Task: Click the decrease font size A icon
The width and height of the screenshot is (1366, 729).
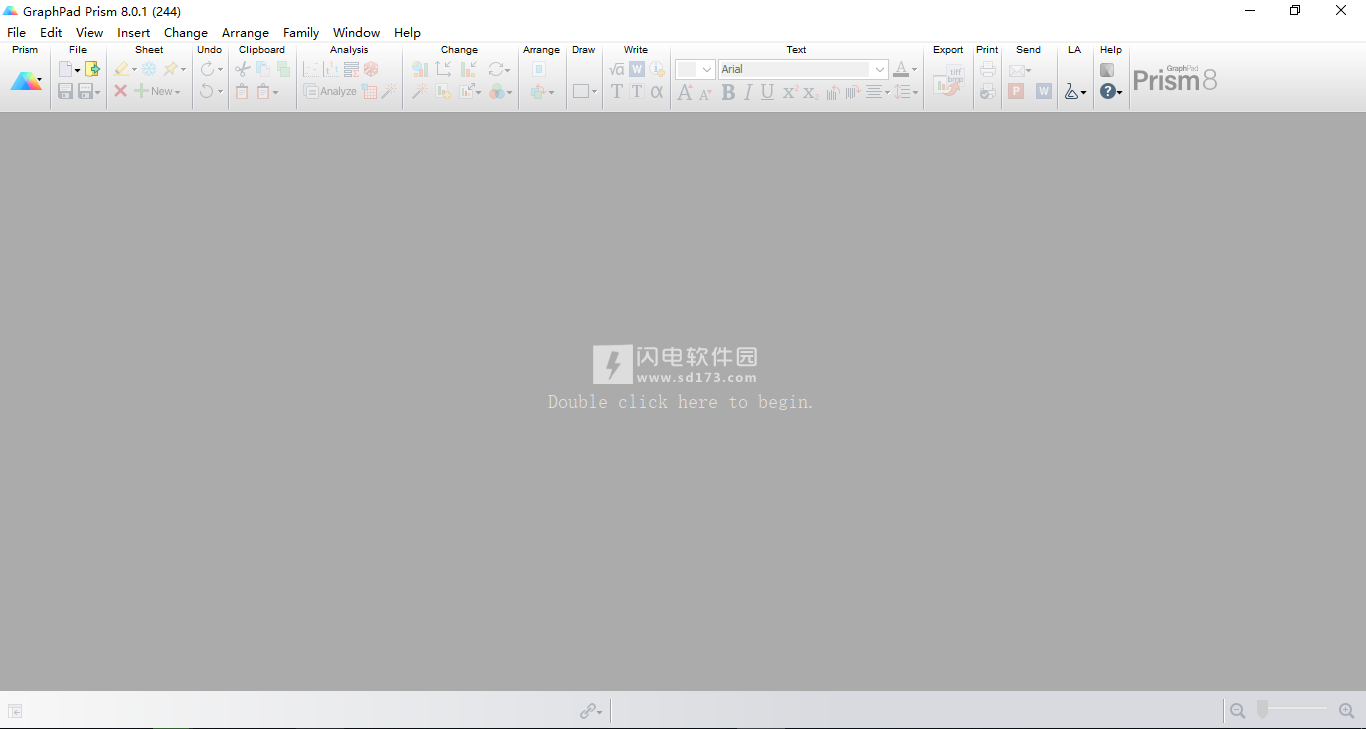Action: click(705, 93)
